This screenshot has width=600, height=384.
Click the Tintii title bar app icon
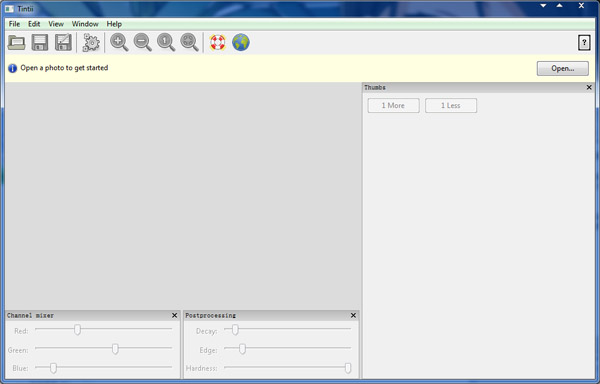(x=9, y=8)
